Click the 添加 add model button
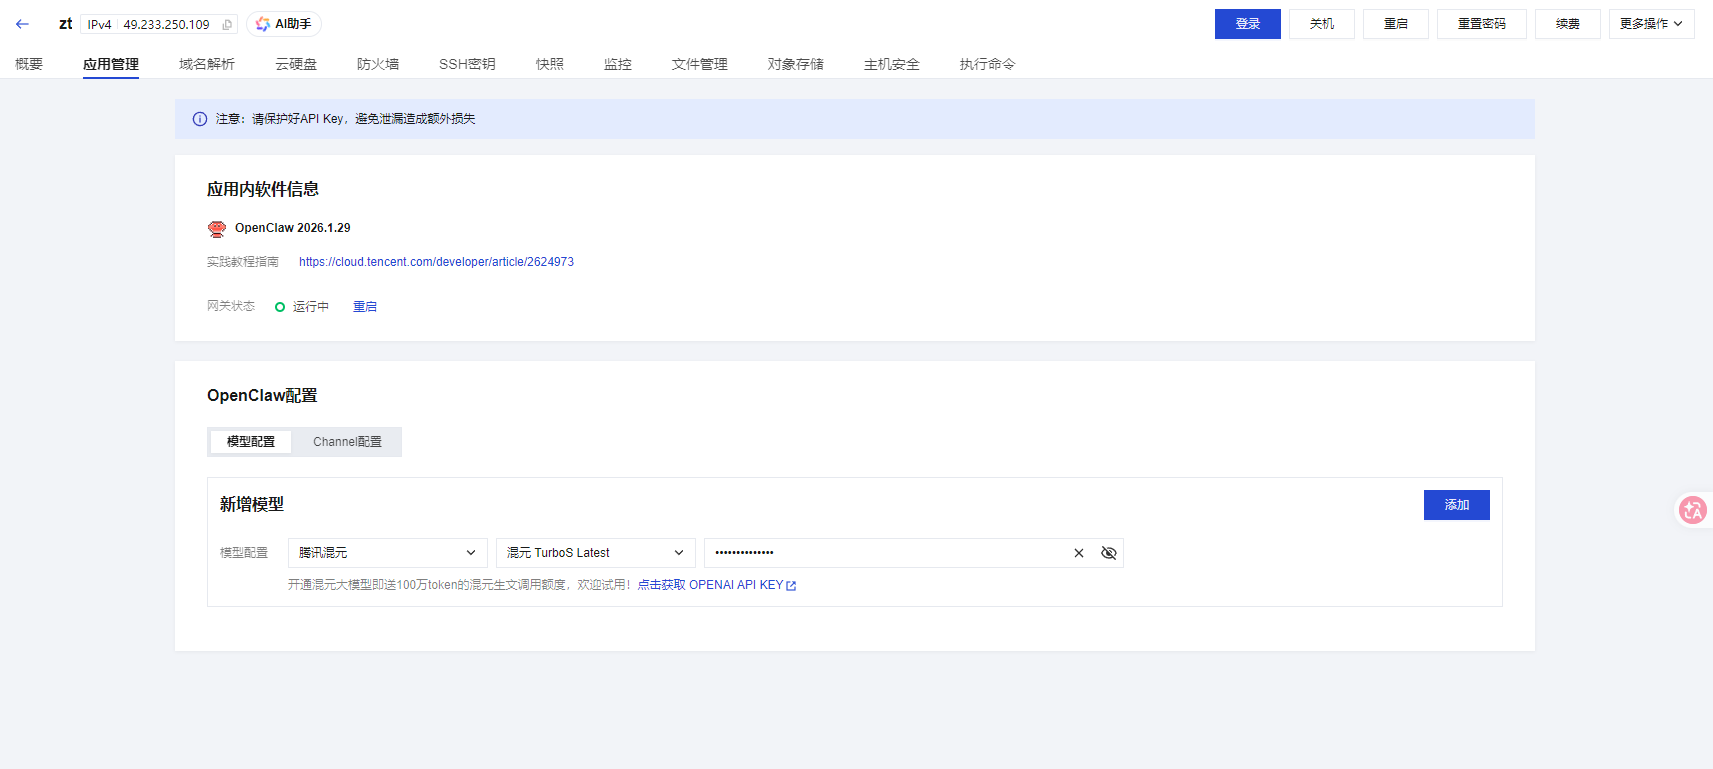The image size is (1713, 769). click(1456, 505)
